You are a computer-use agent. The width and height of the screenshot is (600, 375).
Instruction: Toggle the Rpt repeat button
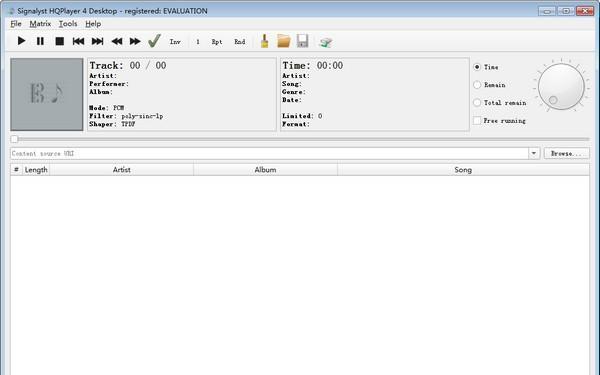(217, 42)
